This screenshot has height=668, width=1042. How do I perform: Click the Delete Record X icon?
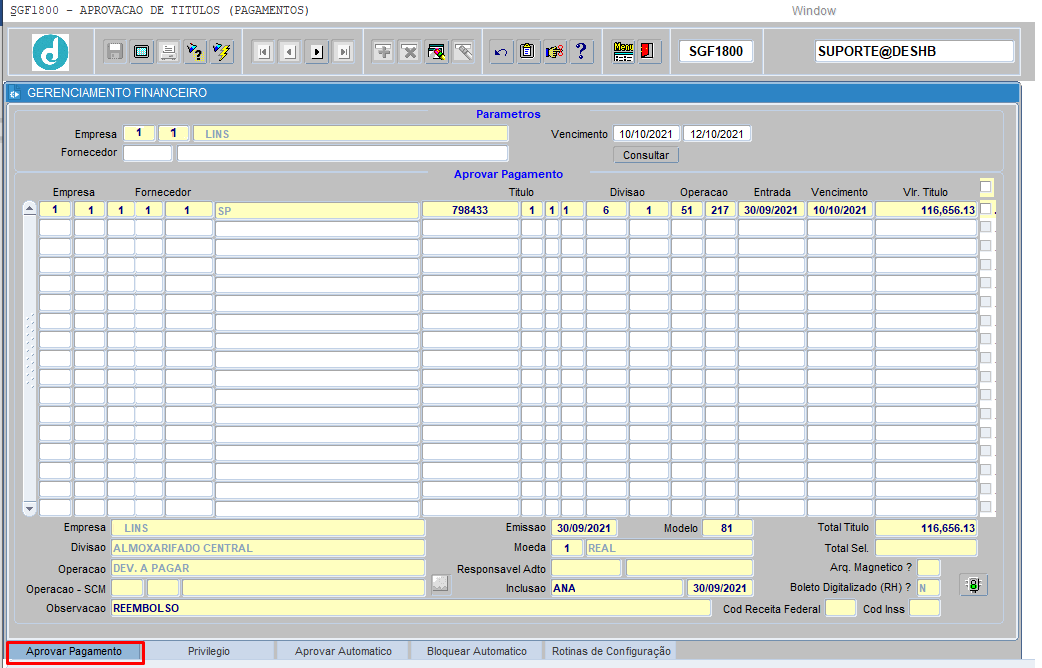coord(410,52)
